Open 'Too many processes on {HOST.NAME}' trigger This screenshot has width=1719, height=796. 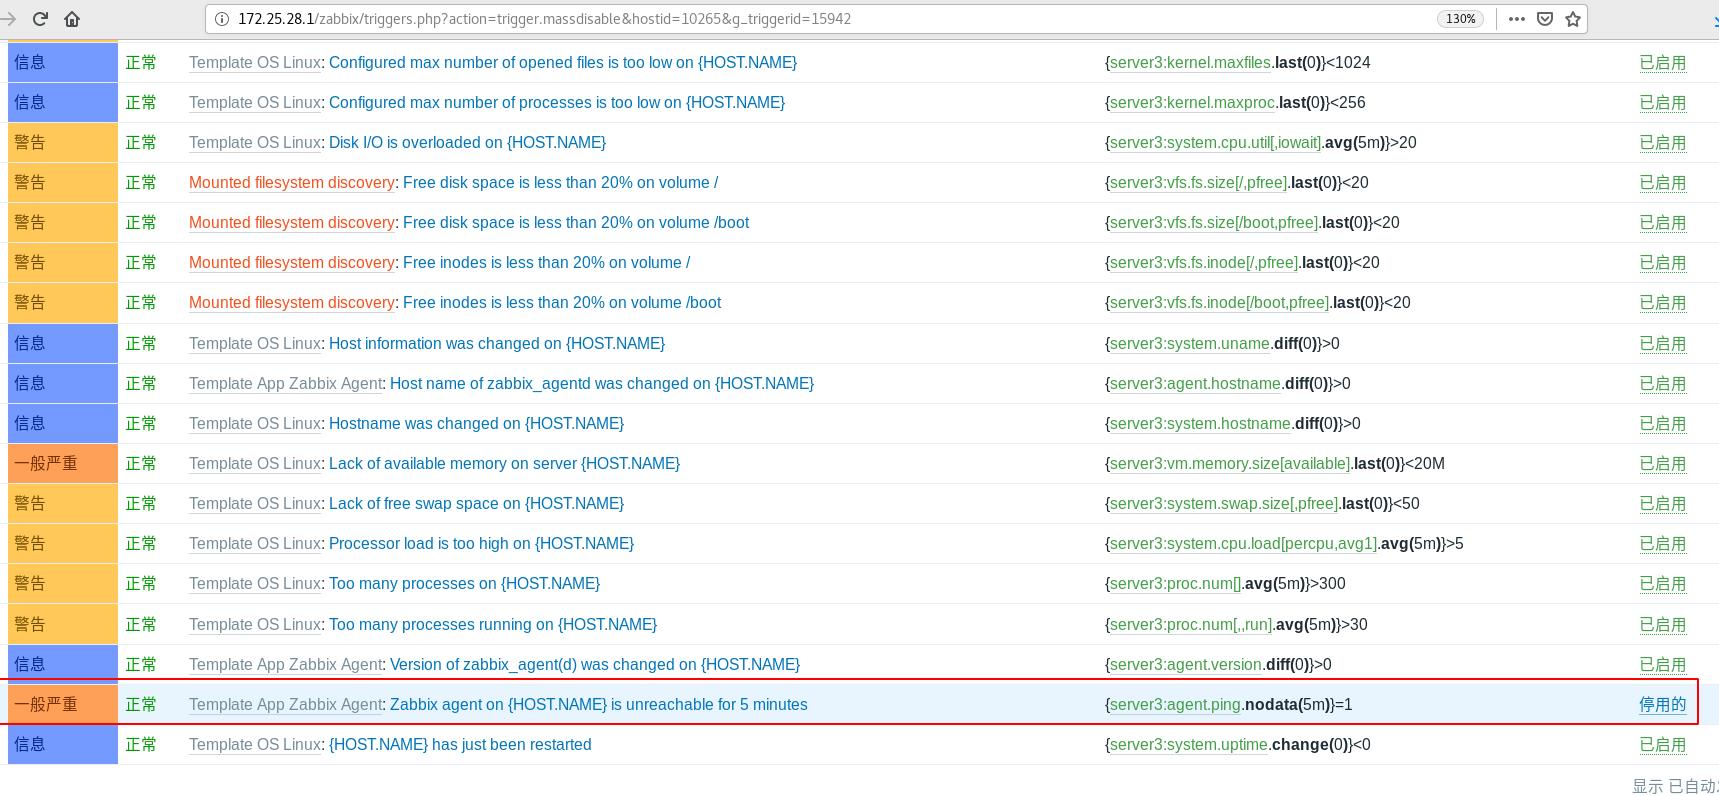click(464, 583)
